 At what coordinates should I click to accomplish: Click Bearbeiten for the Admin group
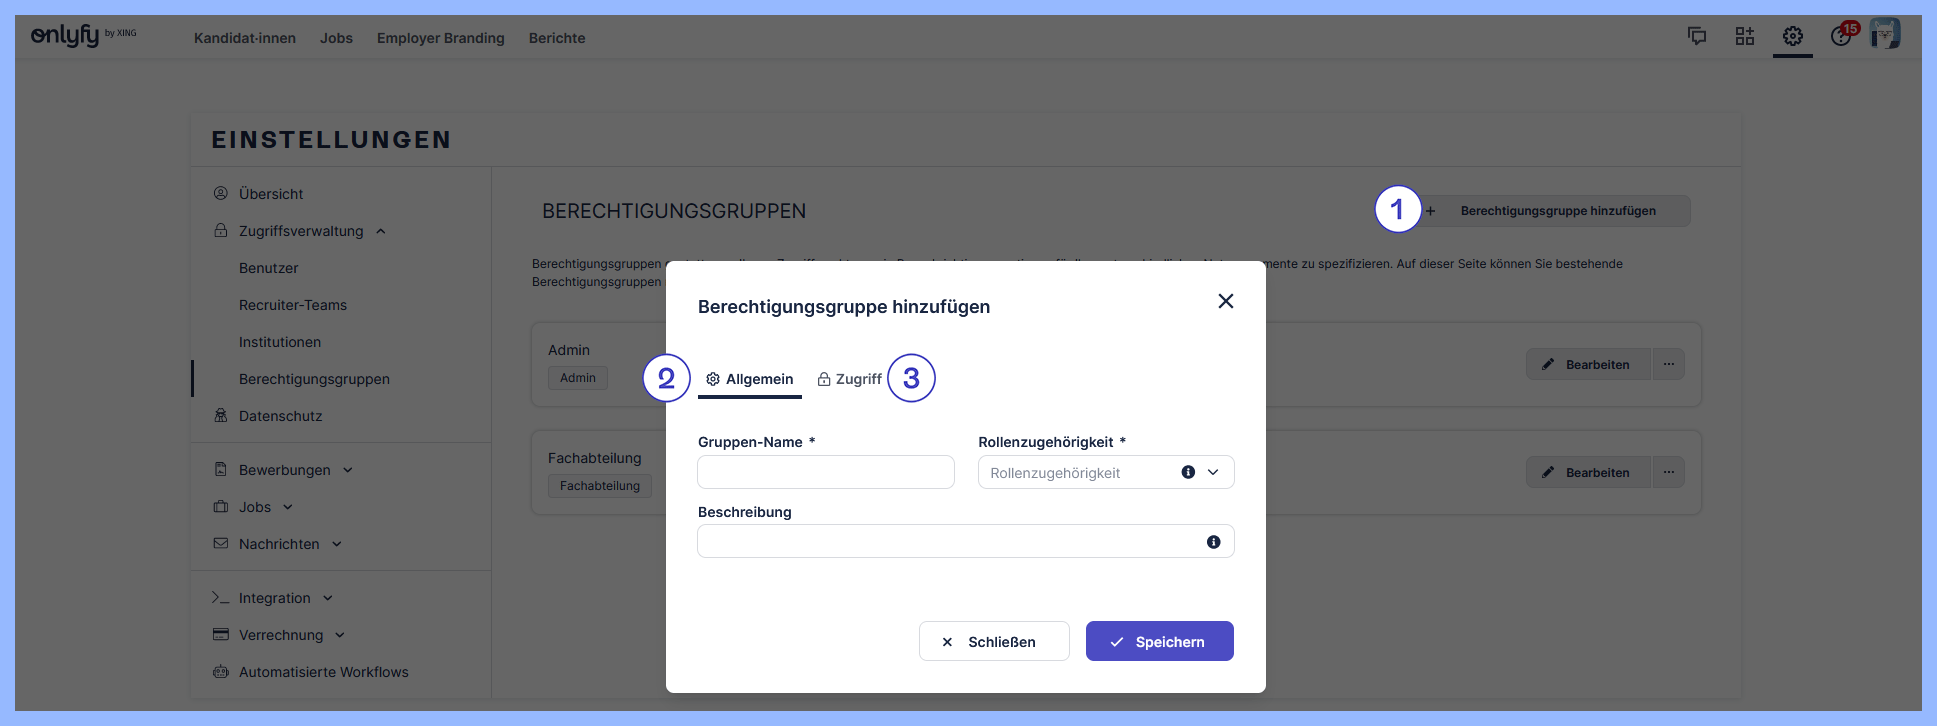click(1589, 364)
